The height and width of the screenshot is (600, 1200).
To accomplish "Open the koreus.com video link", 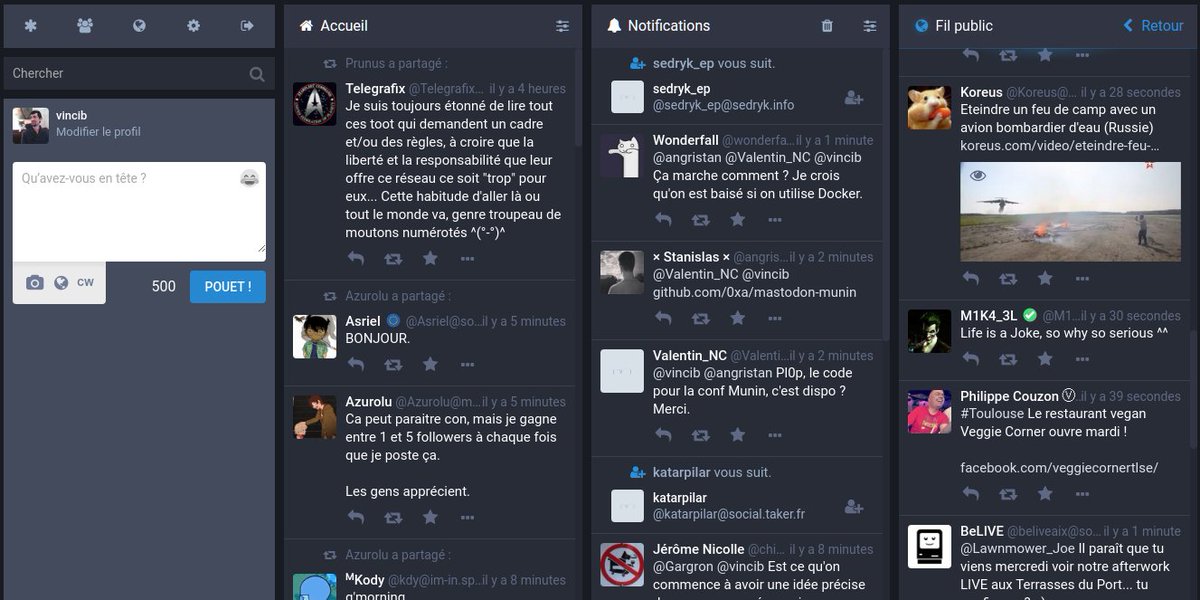I will pyautogui.click(x=1060, y=146).
